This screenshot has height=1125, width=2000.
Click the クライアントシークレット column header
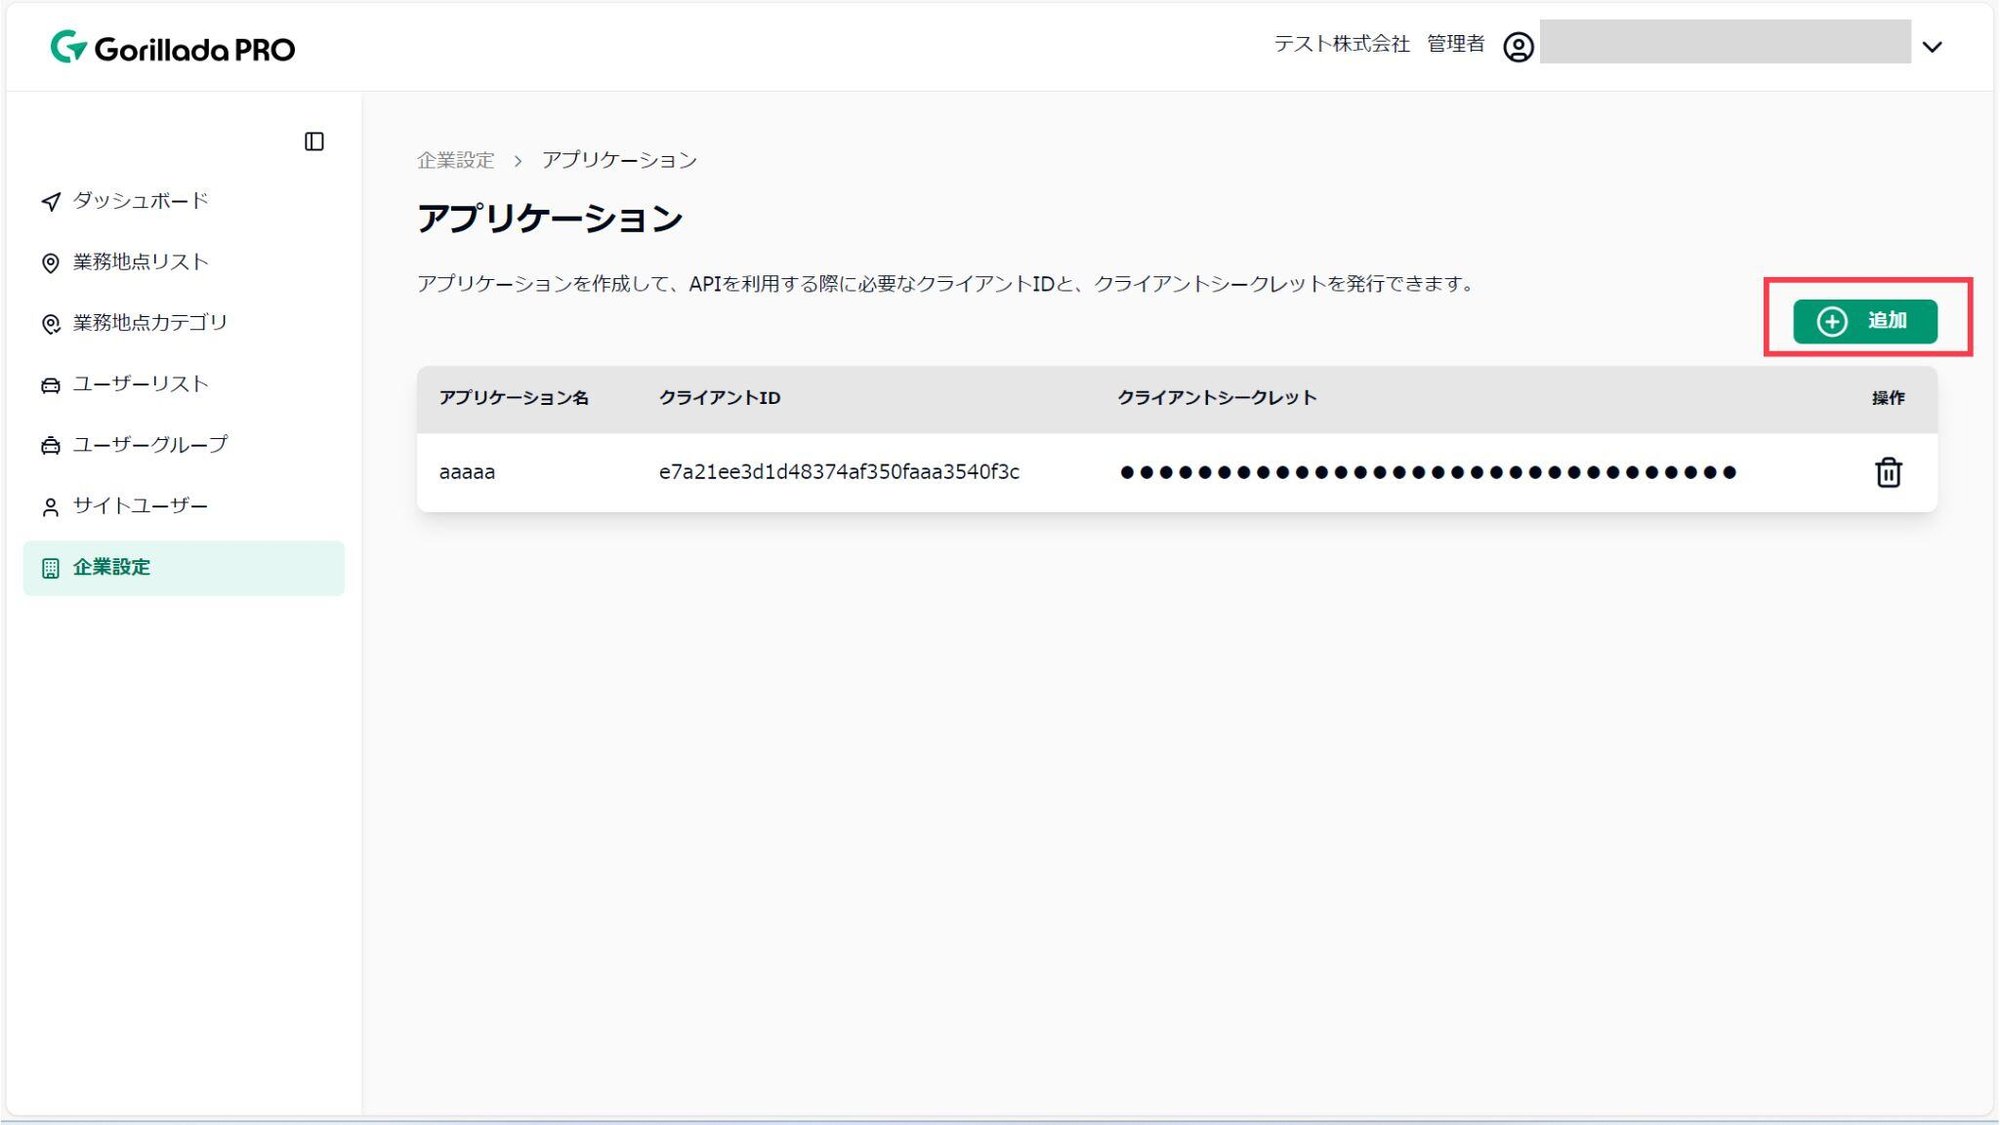pos(1217,398)
